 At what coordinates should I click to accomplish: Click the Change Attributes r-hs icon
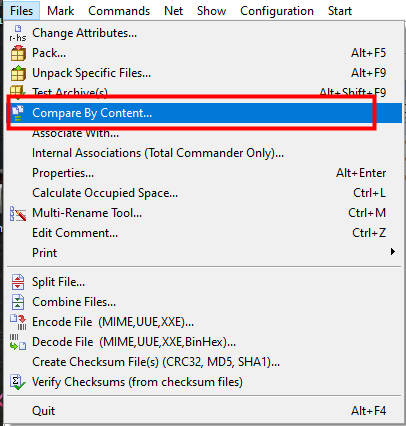coord(18,33)
